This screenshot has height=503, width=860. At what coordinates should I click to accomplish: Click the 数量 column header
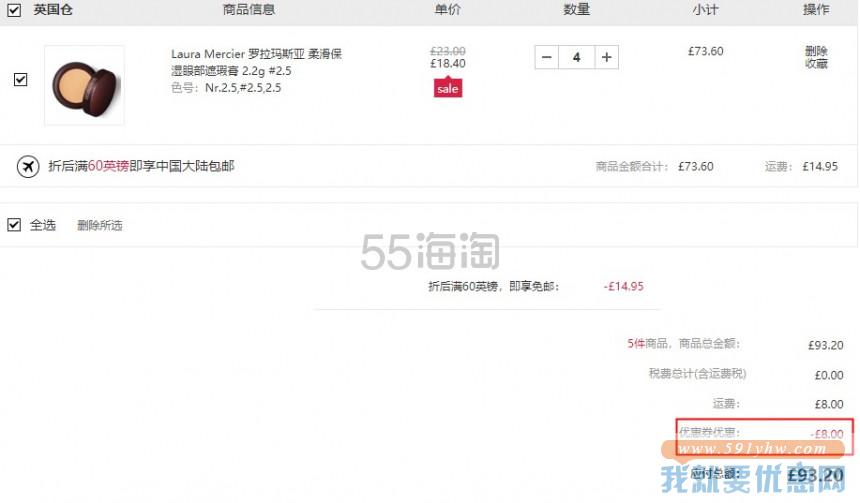[576, 9]
